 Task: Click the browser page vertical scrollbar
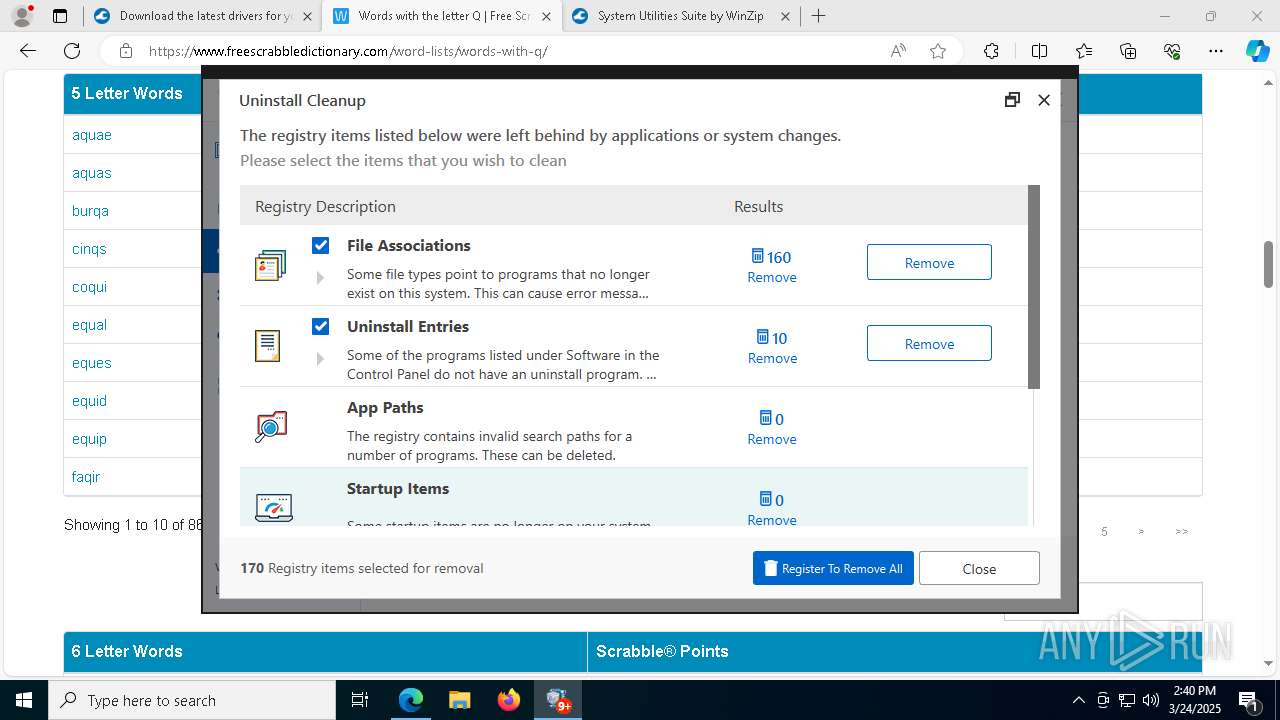(x=1268, y=264)
